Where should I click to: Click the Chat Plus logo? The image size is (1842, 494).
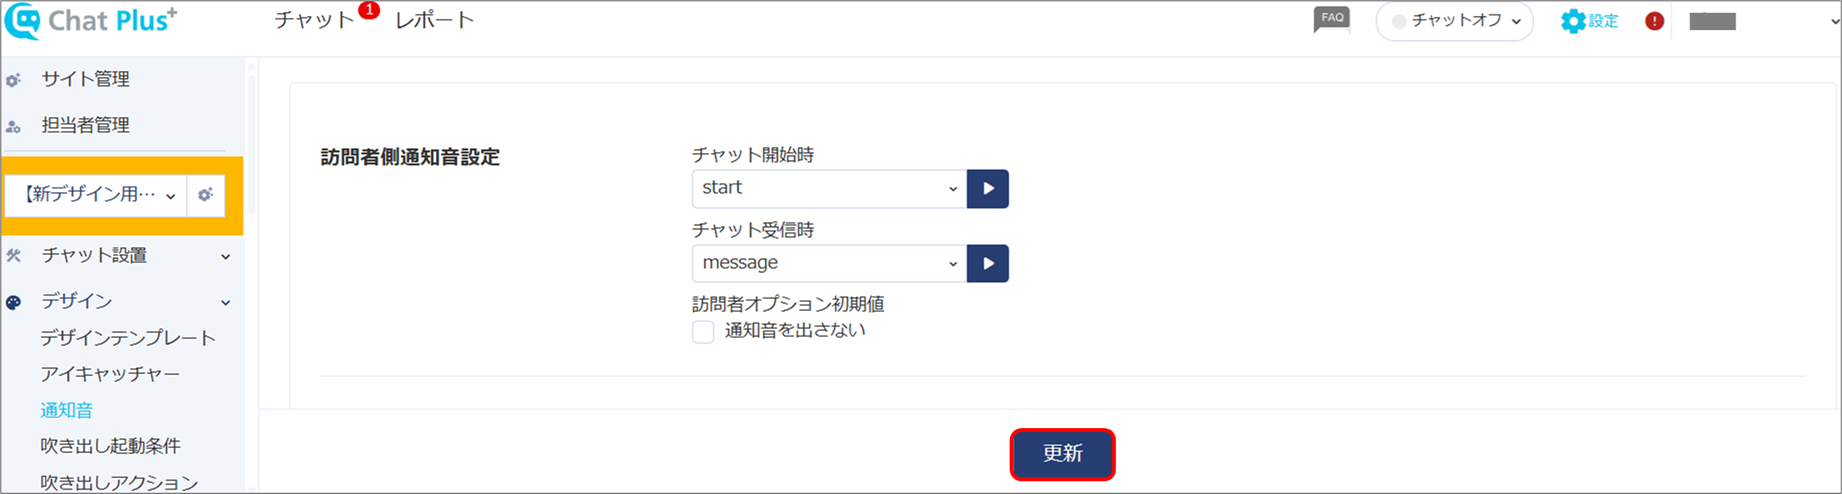(x=91, y=21)
